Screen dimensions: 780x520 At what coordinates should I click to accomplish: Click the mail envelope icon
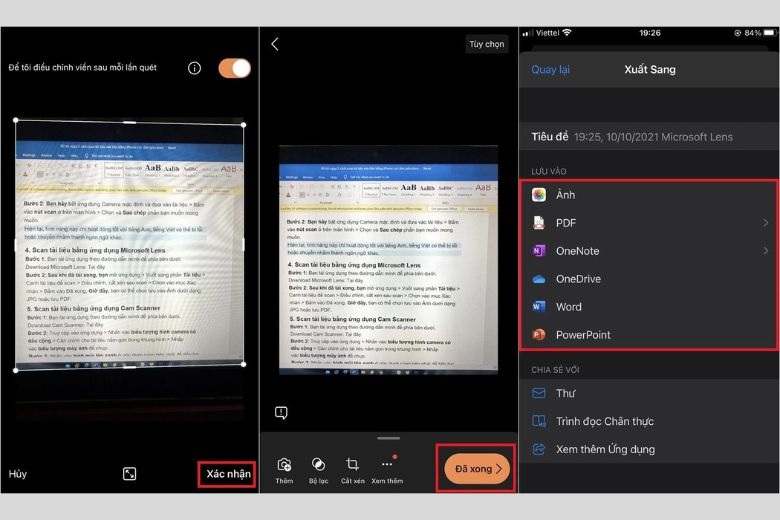pyautogui.click(x=539, y=393)
